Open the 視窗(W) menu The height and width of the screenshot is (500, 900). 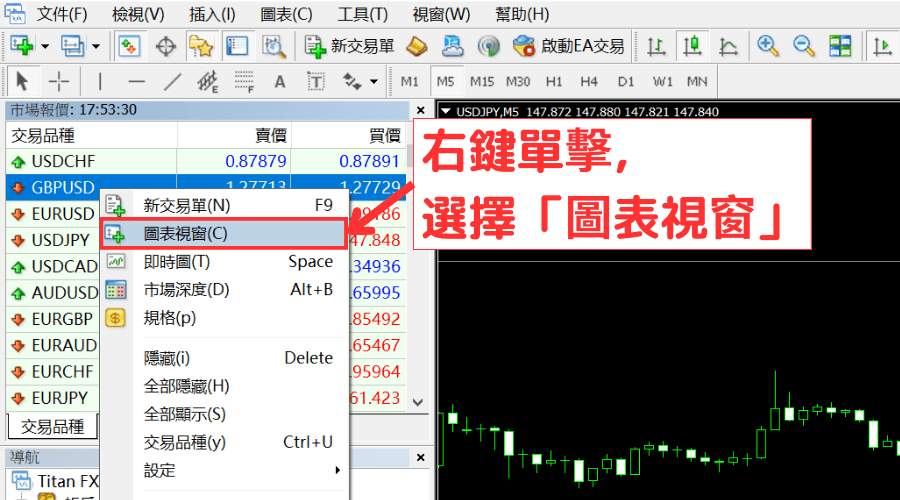[x=441, y=14]
